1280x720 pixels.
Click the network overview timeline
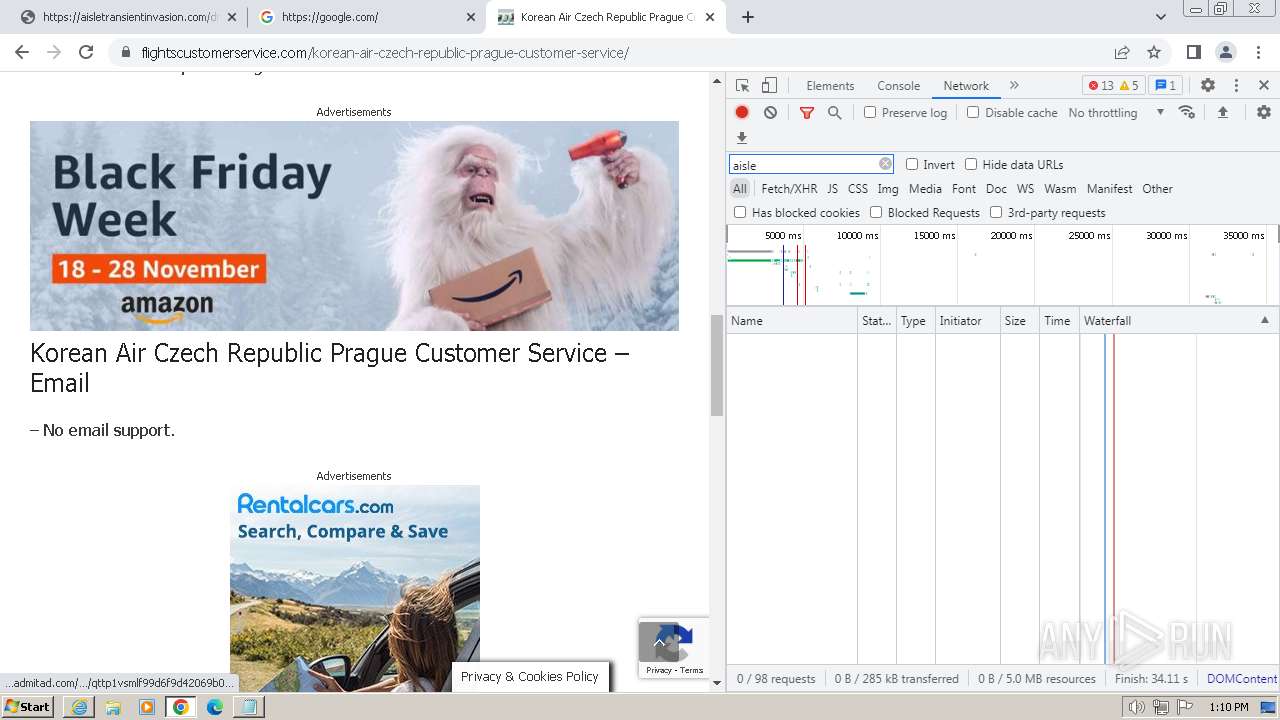click(x=1002, y=265)
